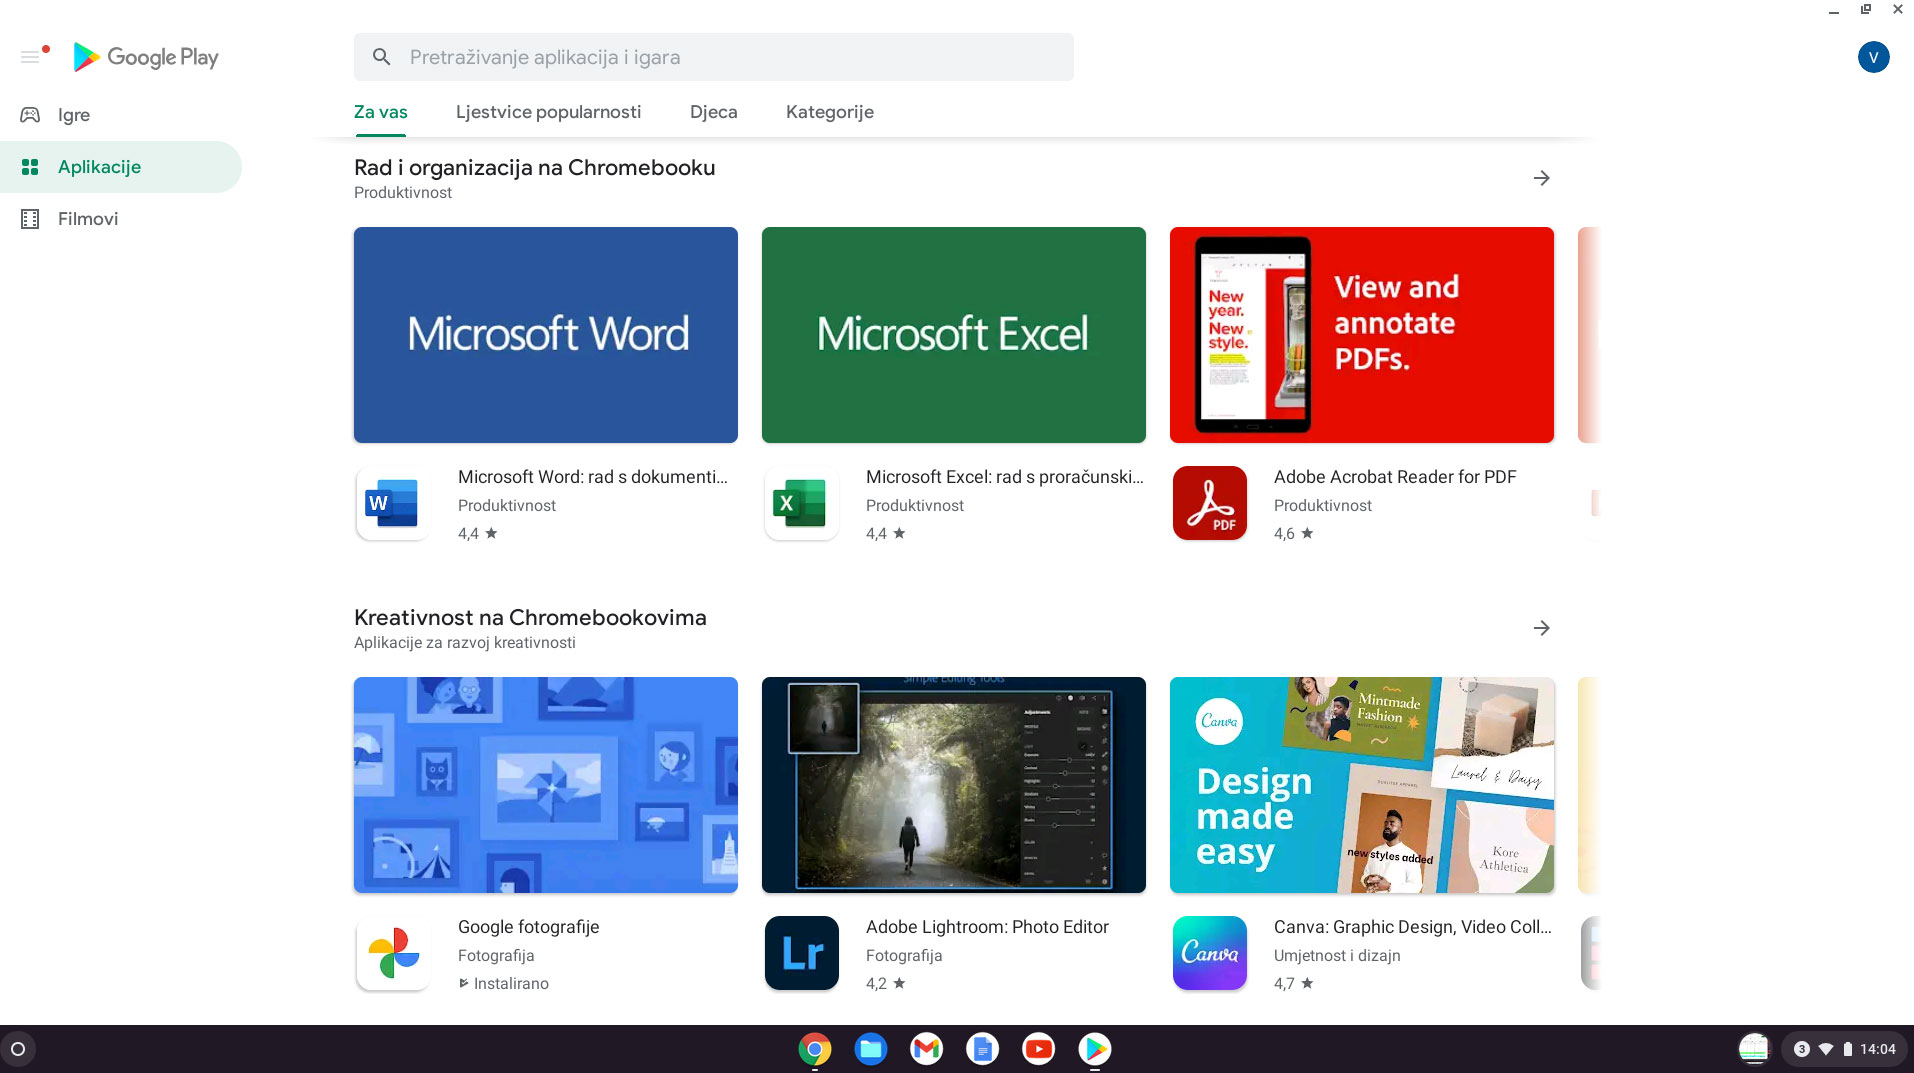Switch to the Za vas tab
Image resolution: width=1914 pixels, height=1073 pixels.
(380, 112)
